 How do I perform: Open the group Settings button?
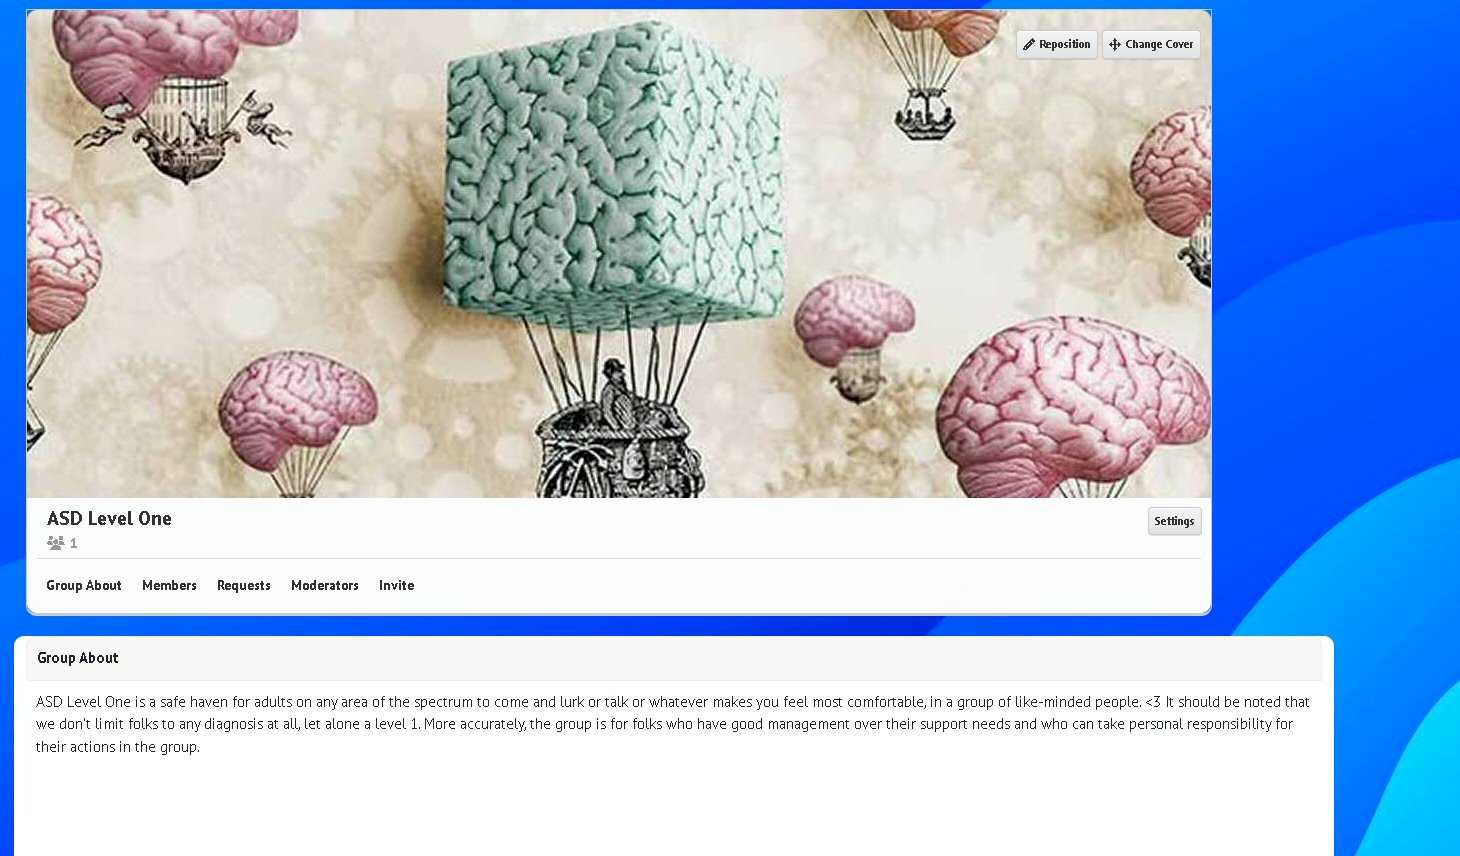pyautogui.click(x=1174, y=521)
